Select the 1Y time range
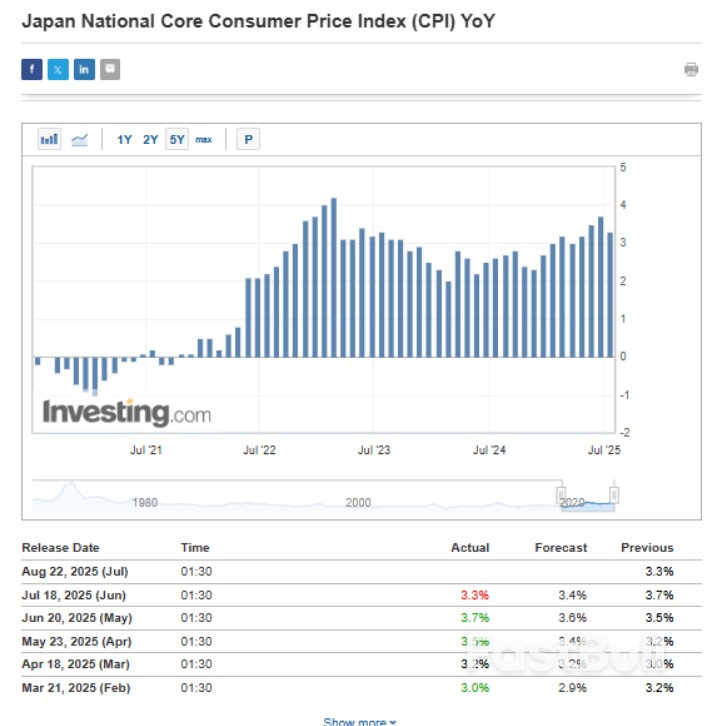 (x=124, y=139)
